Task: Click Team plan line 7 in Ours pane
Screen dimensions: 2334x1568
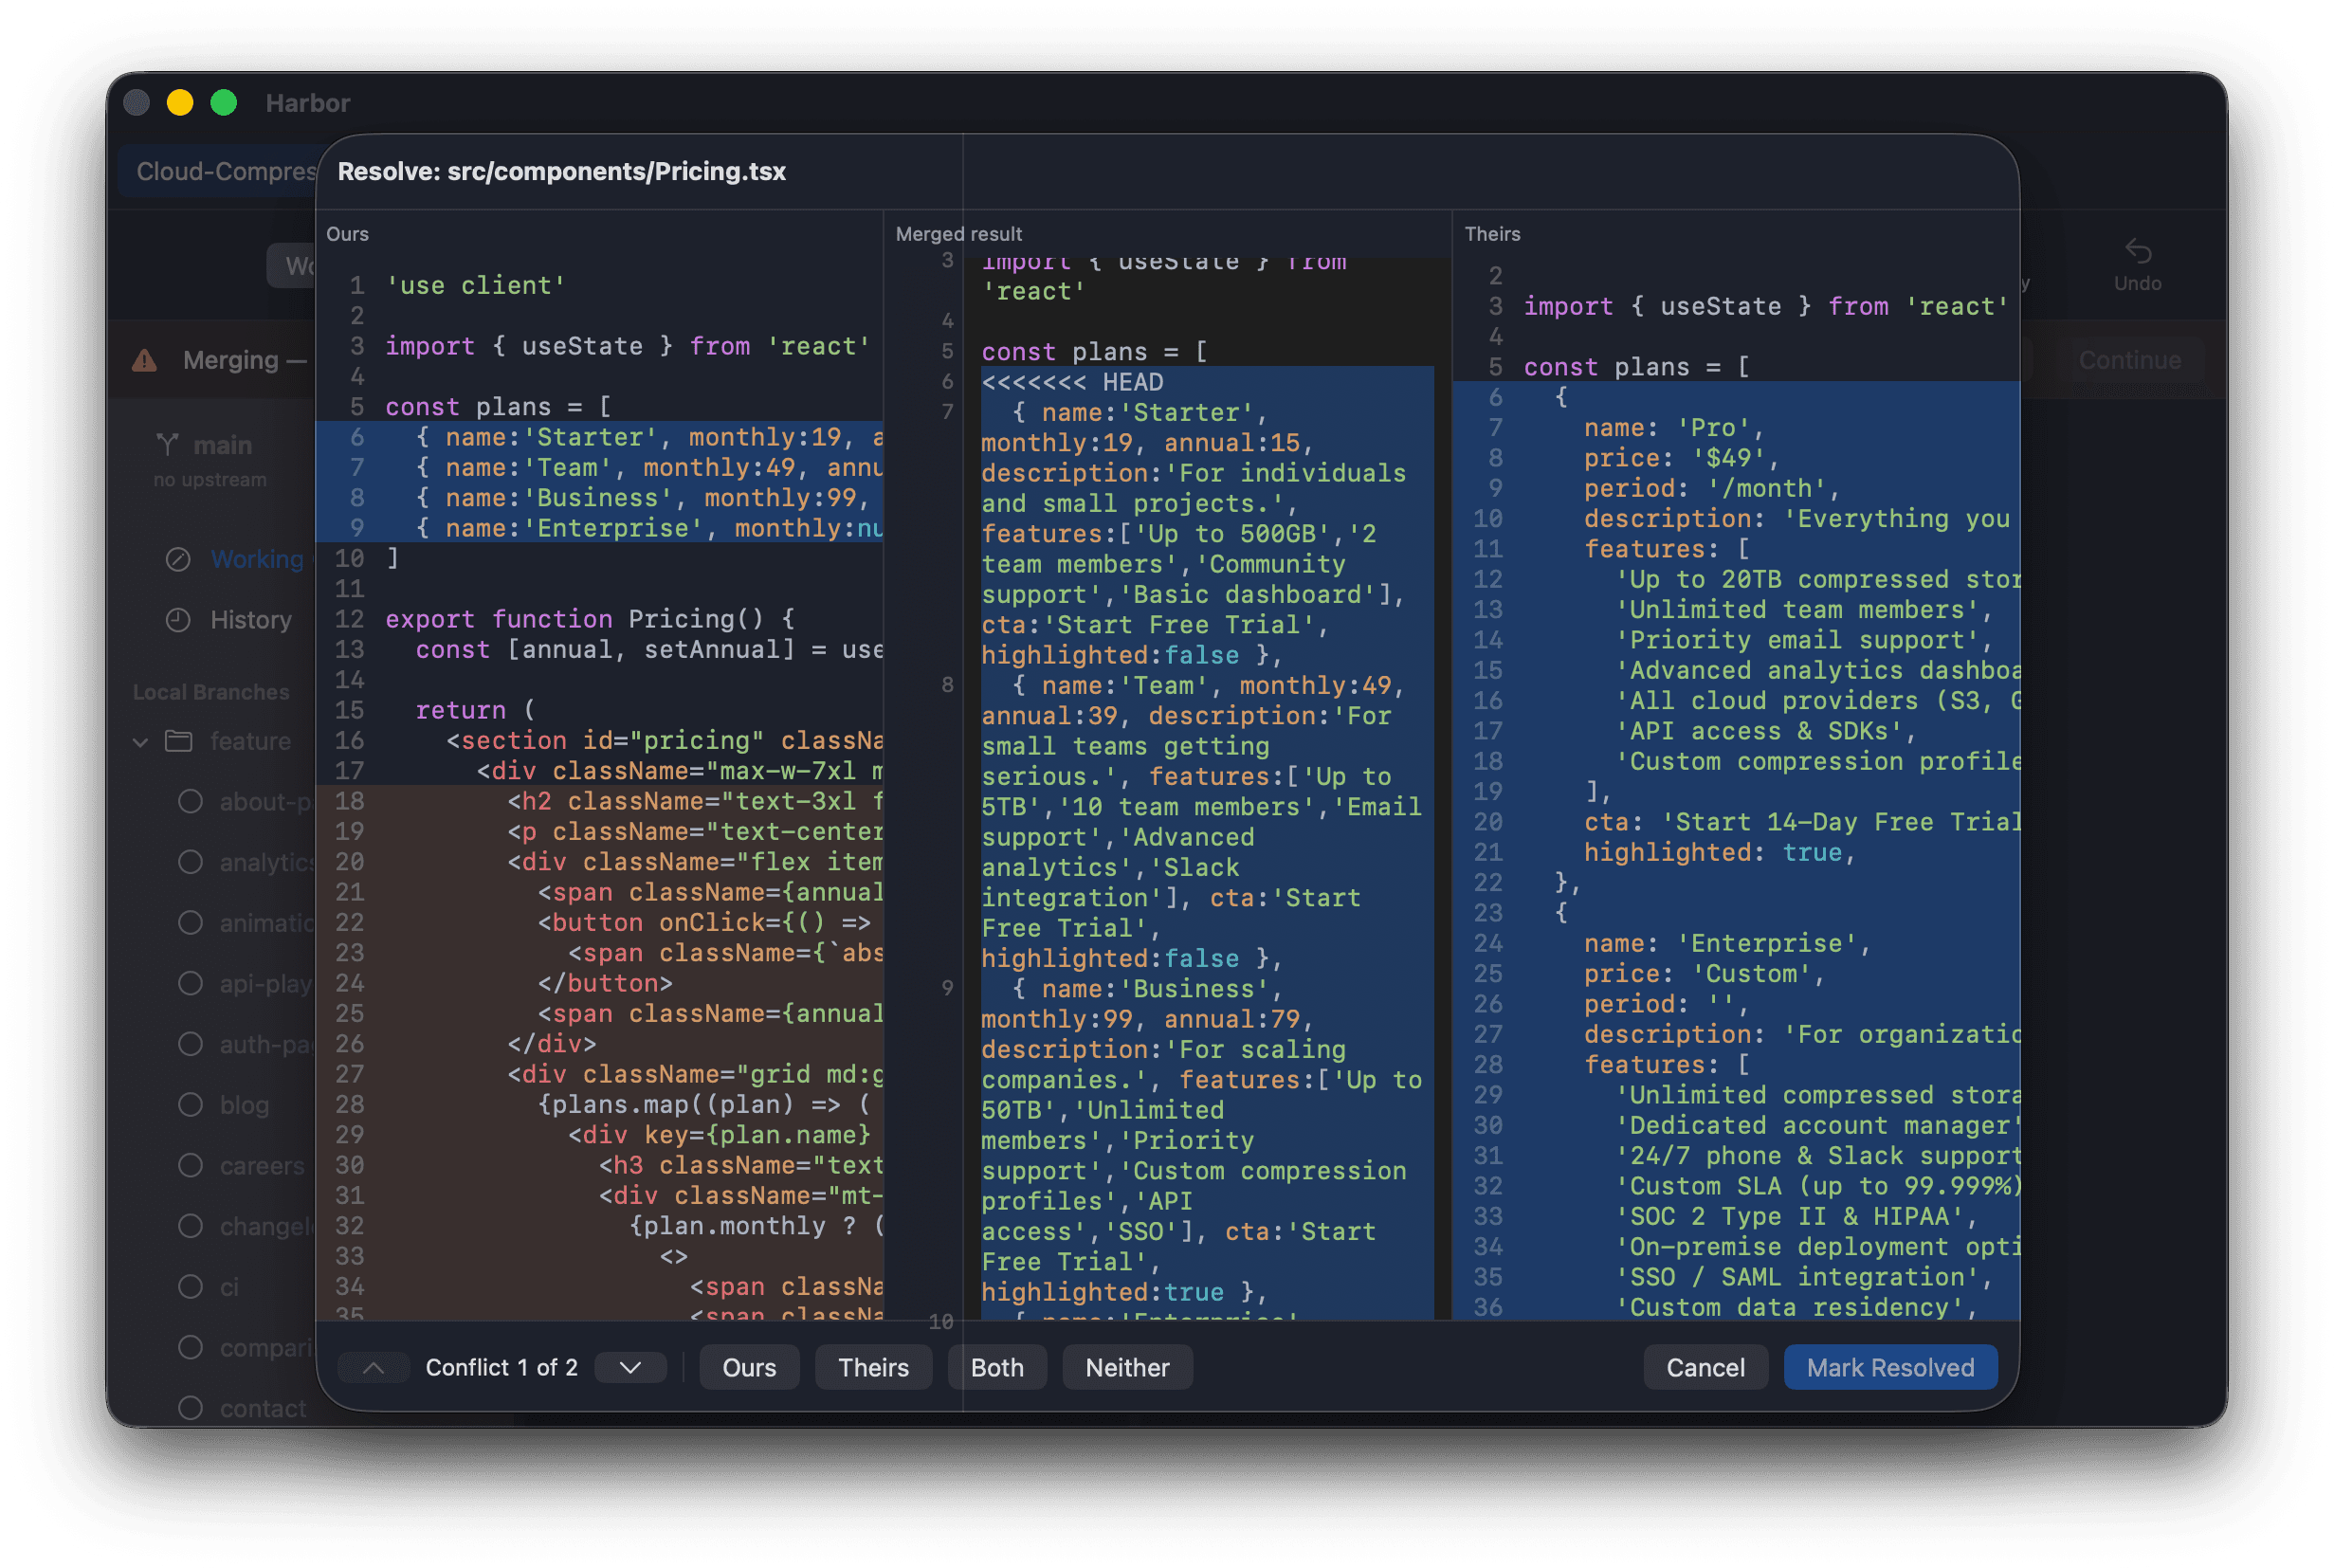Action: pyautogui.click(x=600, y=468)
